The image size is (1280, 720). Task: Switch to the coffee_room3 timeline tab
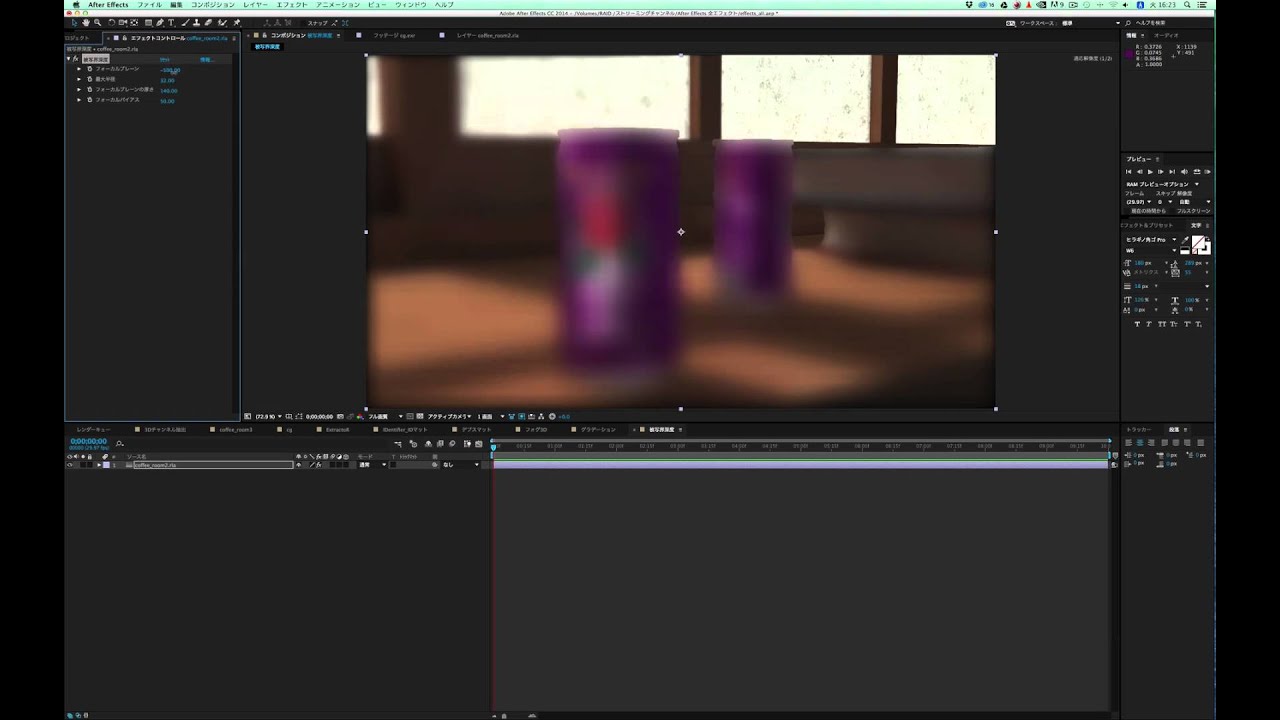236,429
